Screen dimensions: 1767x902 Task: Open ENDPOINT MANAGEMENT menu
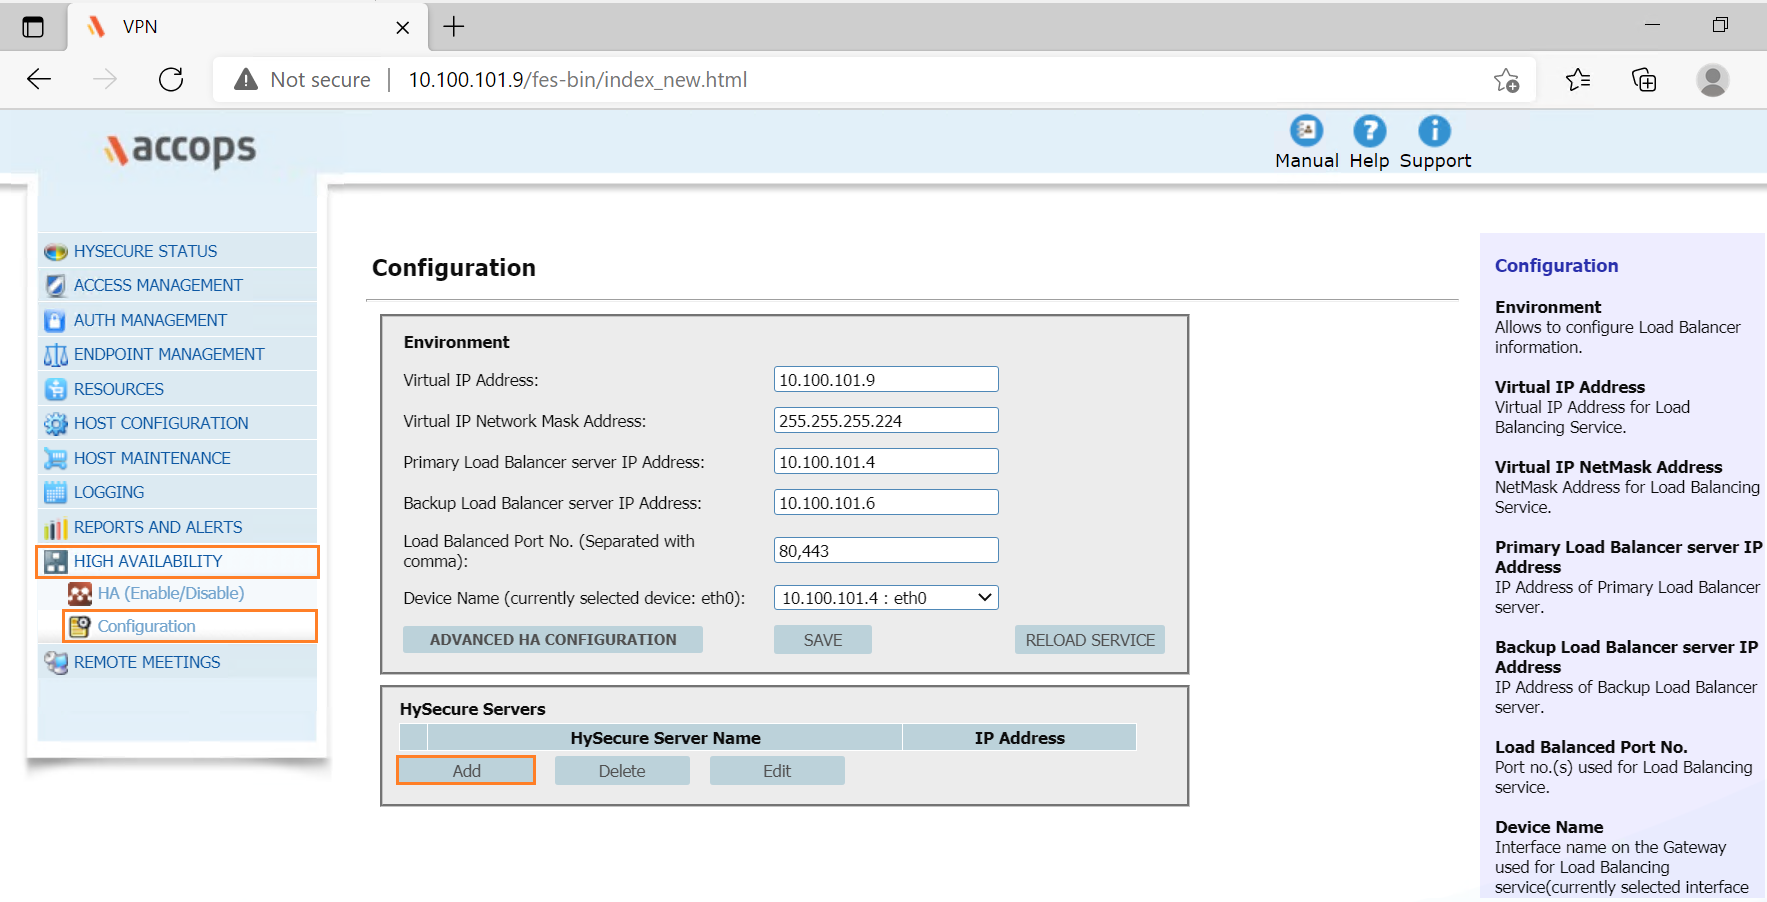169,354
